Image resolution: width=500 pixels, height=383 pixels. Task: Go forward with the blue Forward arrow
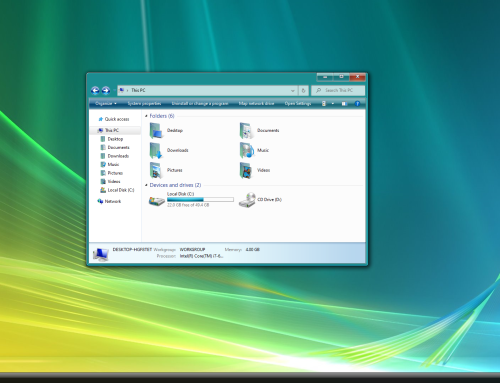(x=106, y=90)
